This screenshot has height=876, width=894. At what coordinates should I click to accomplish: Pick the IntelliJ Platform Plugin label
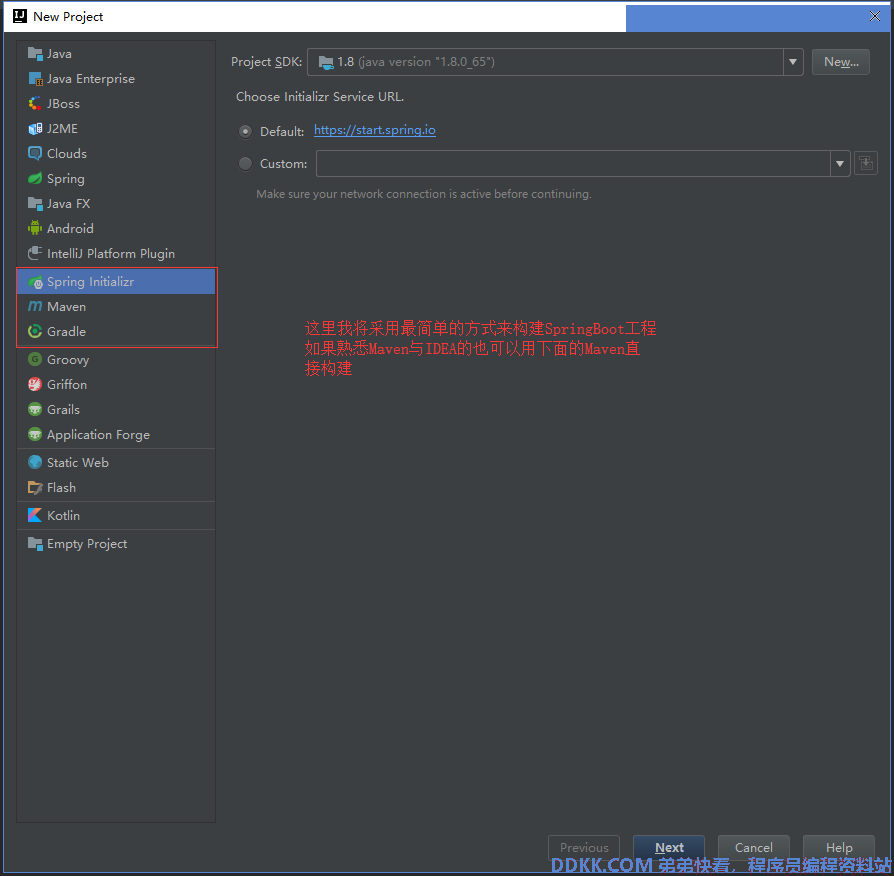pyautogui.click(x=111, y=254)
